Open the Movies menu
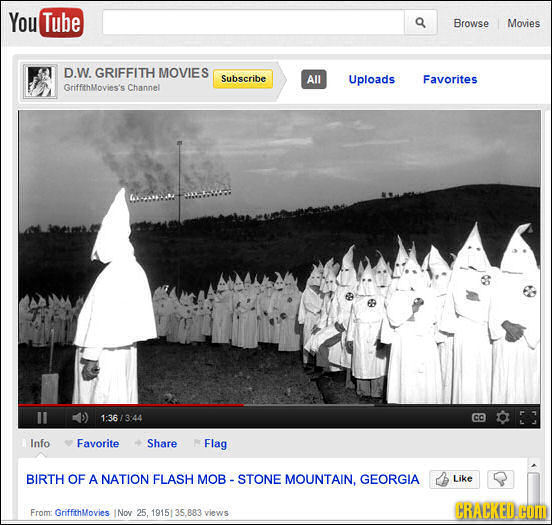Screen dimensions: 552x525 pos(523,23)
